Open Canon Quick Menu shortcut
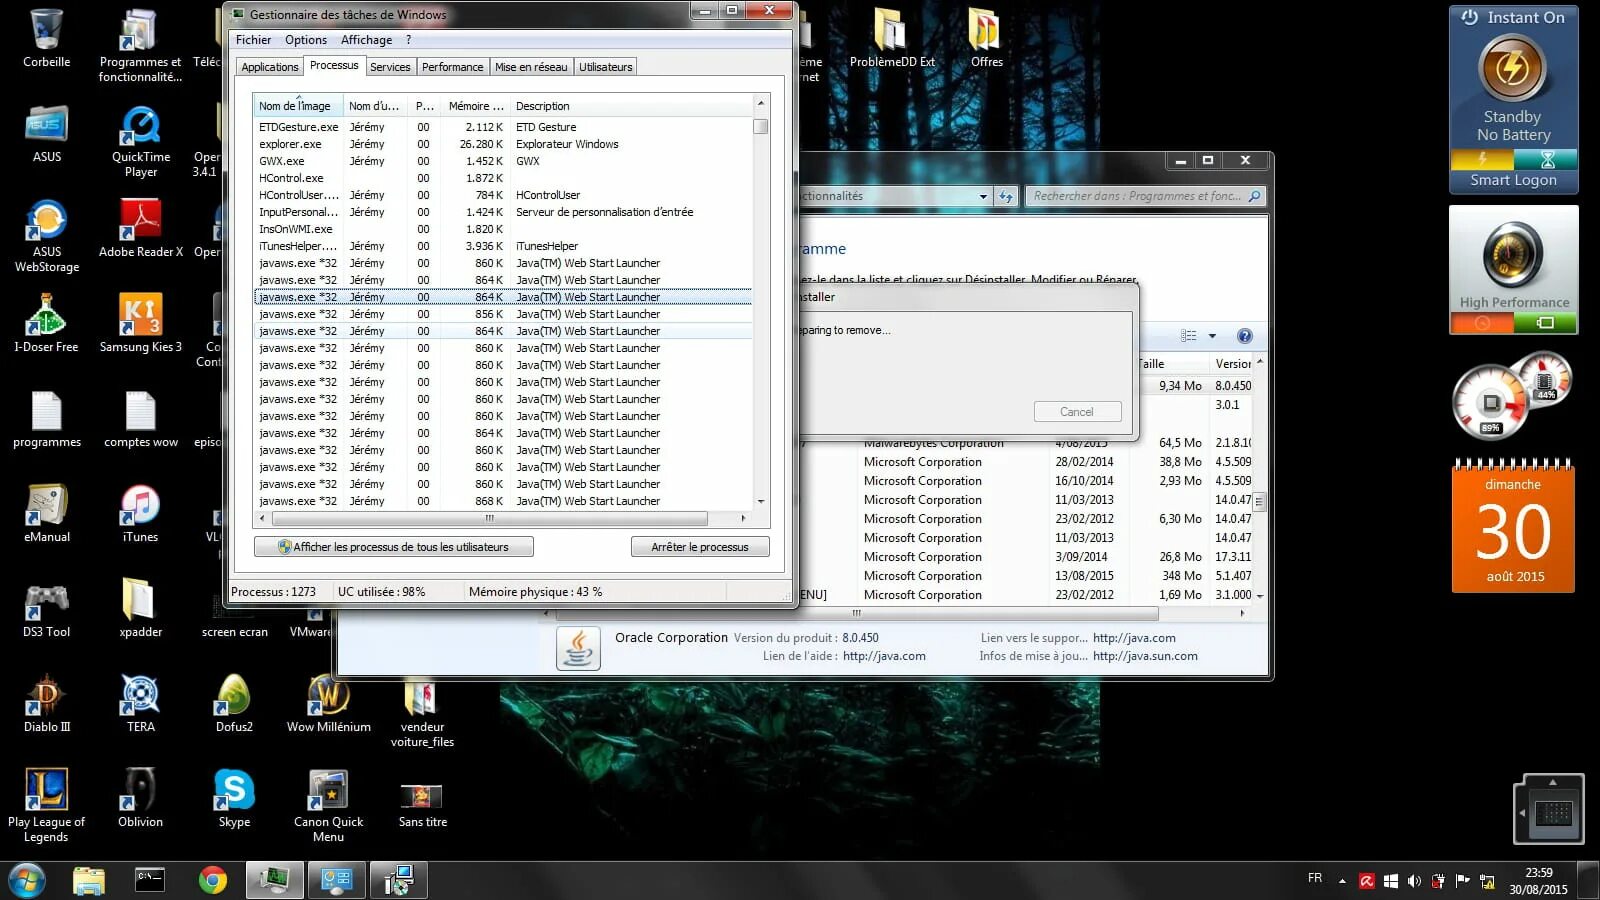This screenshot has width=1600, height=900. pyautogui.click(x=328, y=805)
